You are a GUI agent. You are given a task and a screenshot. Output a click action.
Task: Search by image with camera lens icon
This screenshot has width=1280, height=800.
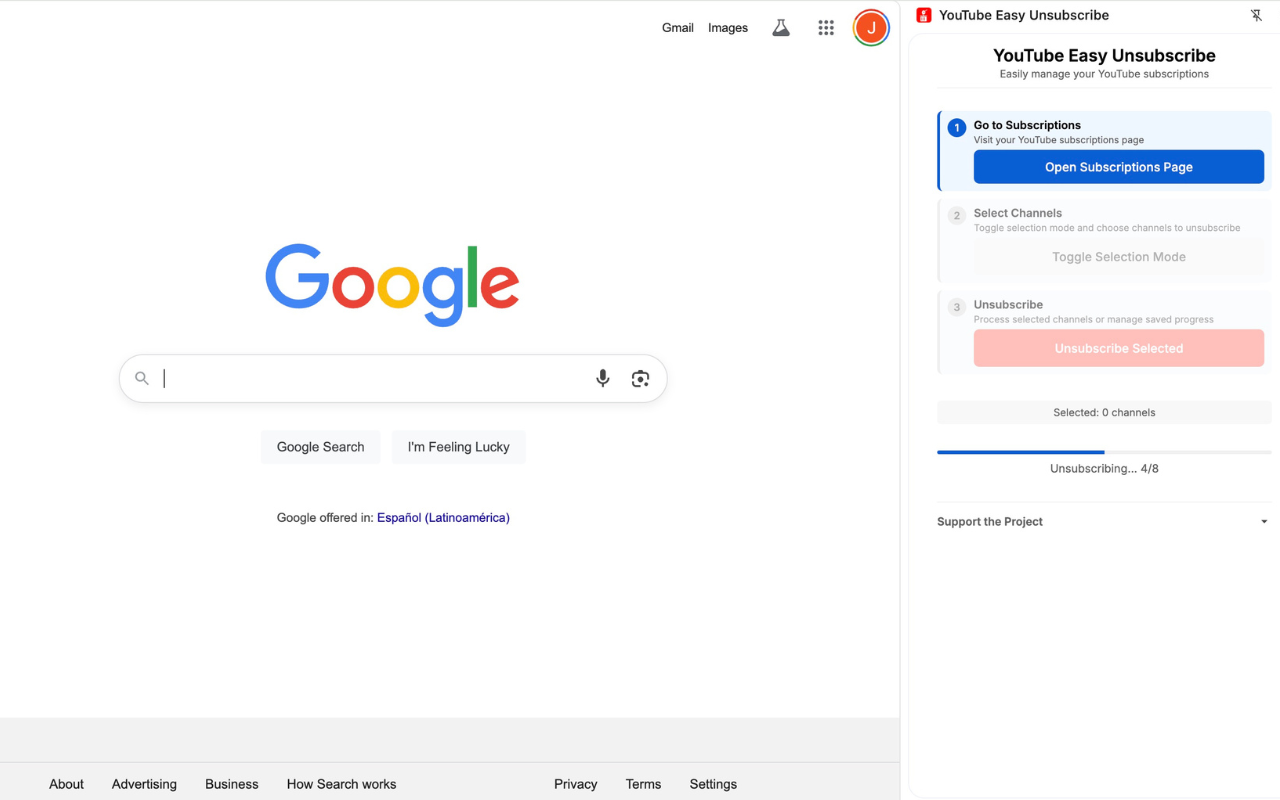pos(641,378)
